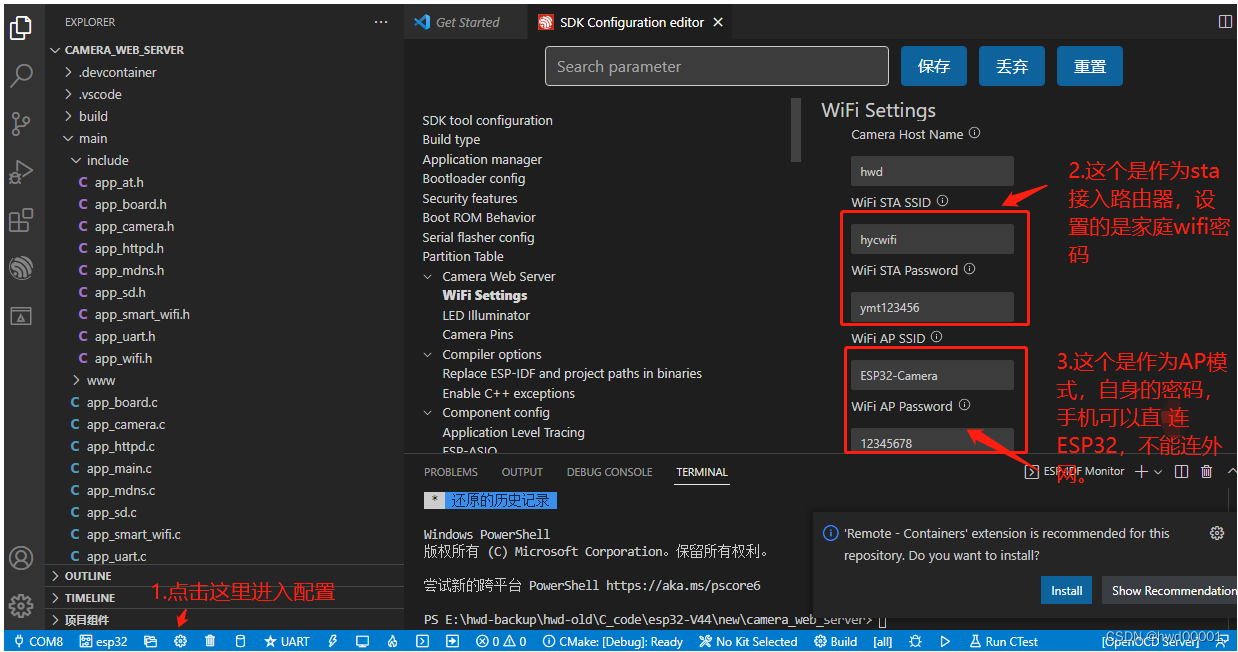
Task: Click the build project cylinder icon
Action: click(x=240, y=642)
